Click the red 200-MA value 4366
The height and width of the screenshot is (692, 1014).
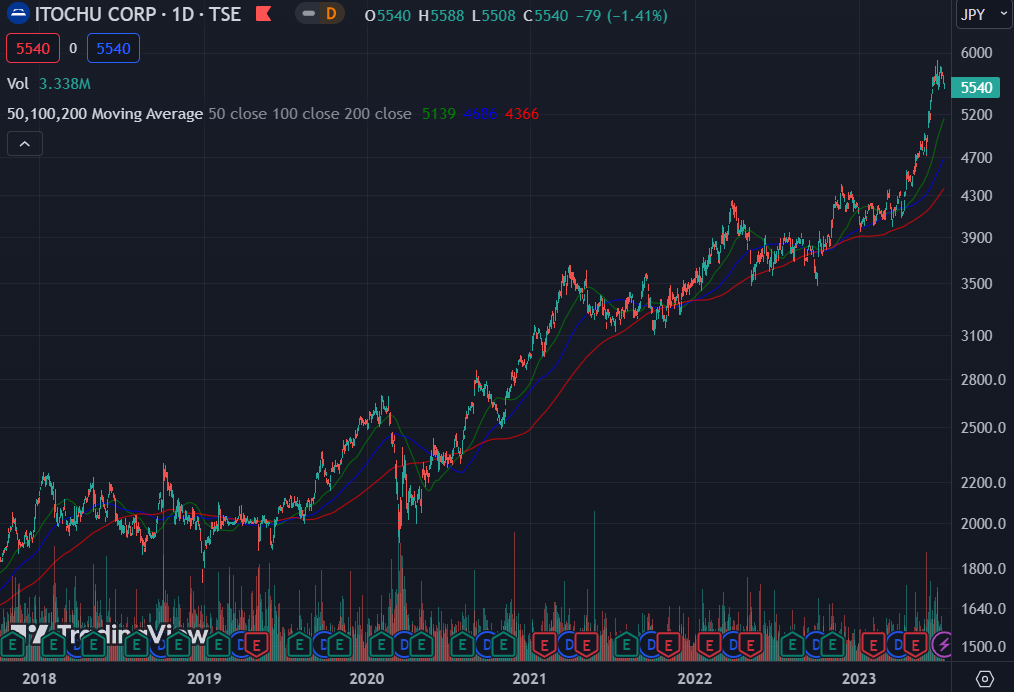coord(522,114)
